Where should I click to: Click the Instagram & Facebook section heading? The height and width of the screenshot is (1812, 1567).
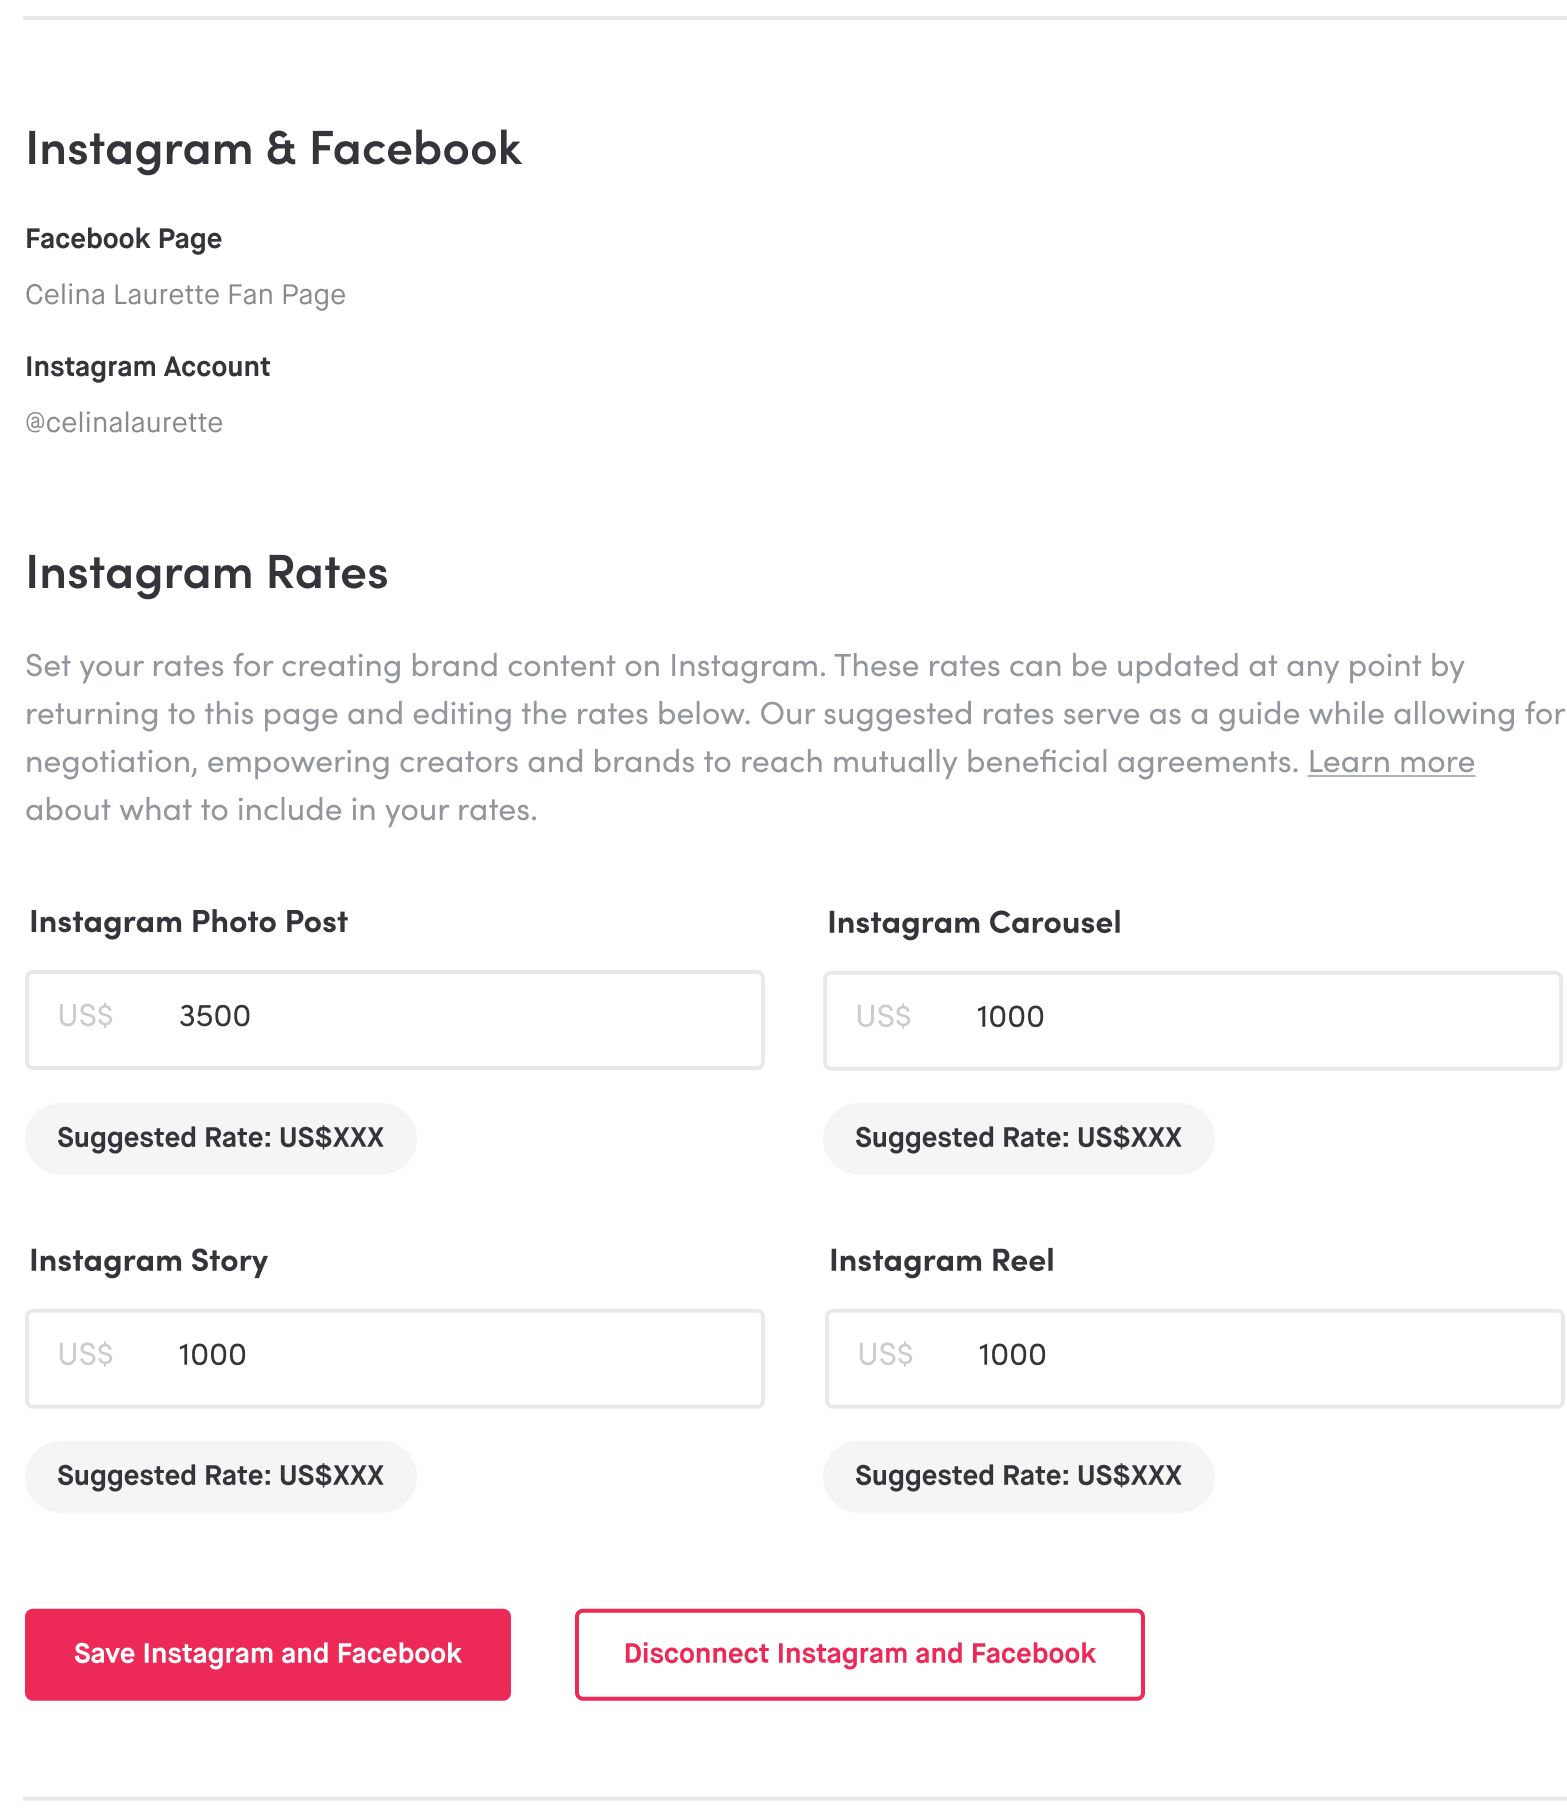pos(273,149)
